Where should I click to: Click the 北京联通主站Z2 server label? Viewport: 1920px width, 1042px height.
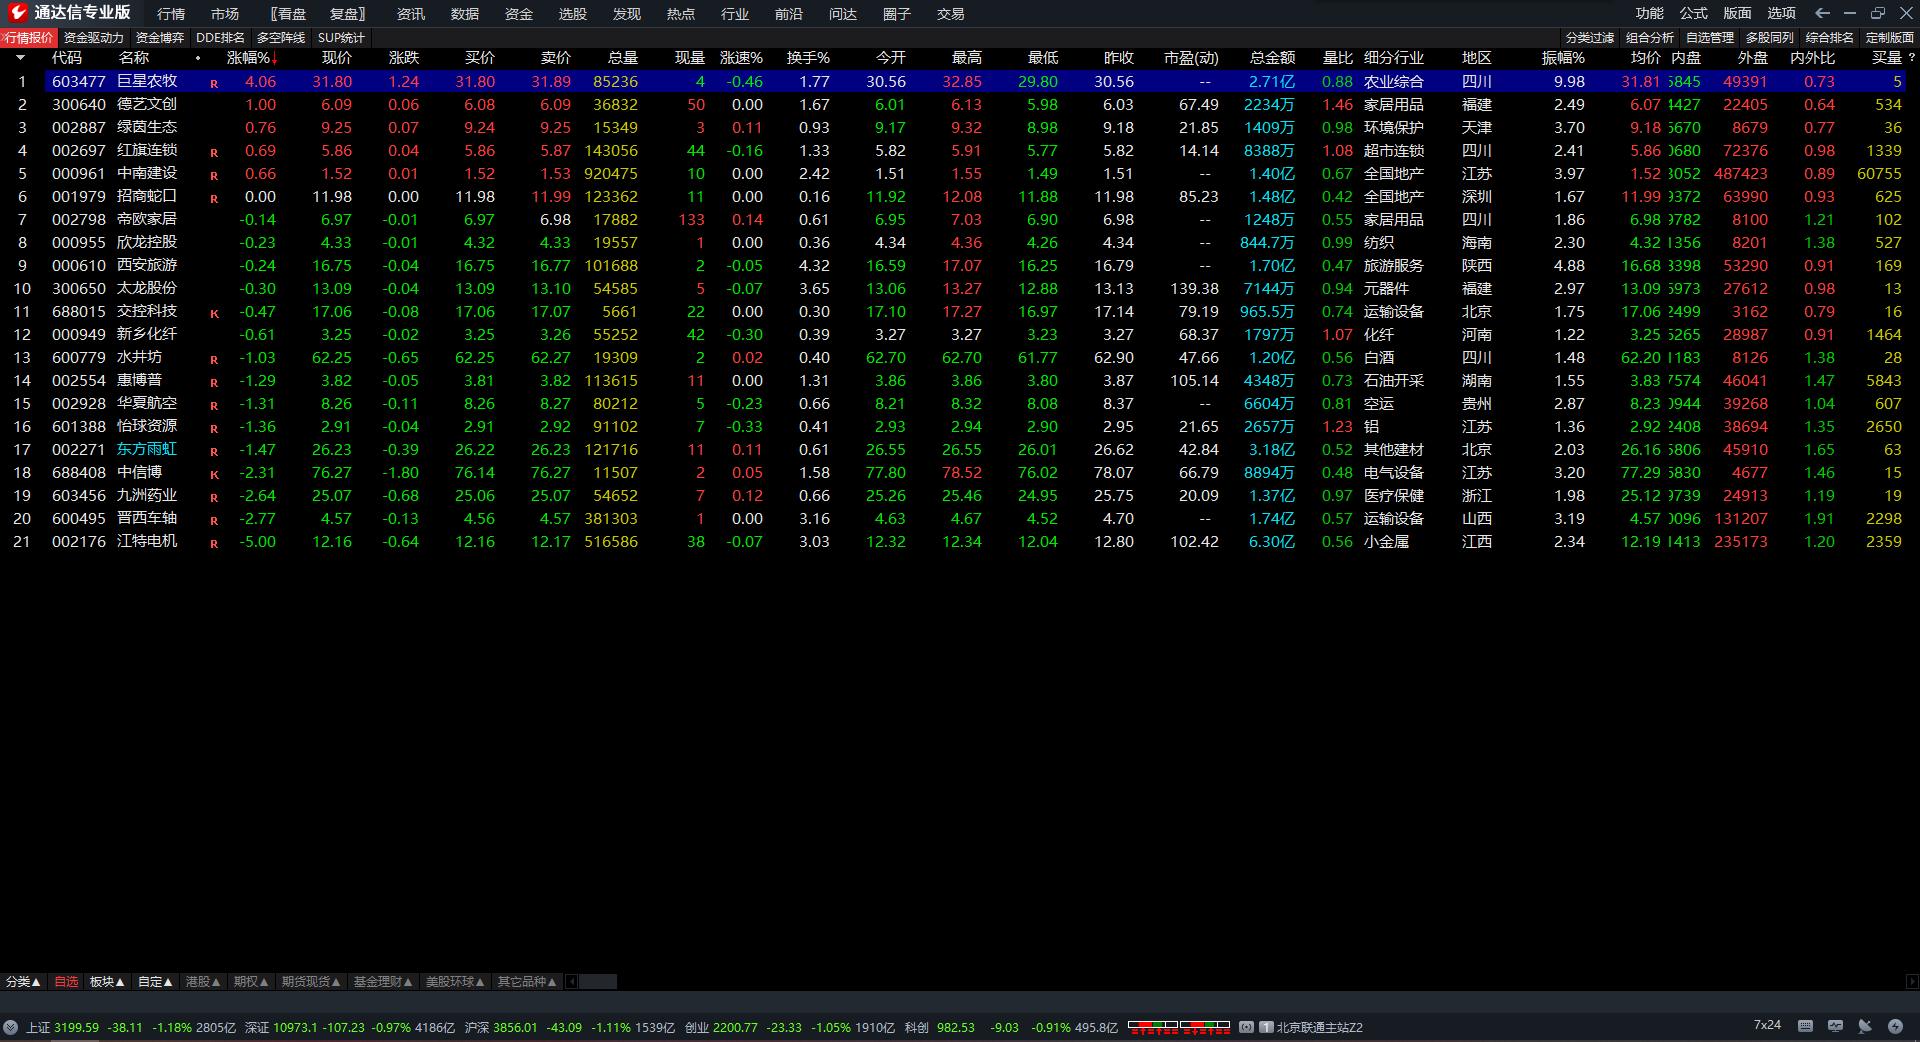click(x=1319, y=1027)
